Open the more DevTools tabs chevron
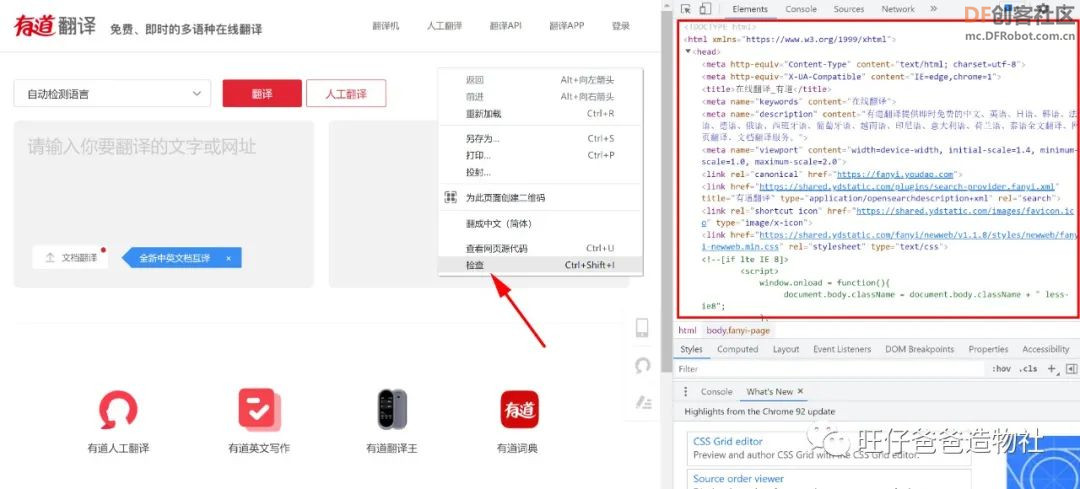 933,9
